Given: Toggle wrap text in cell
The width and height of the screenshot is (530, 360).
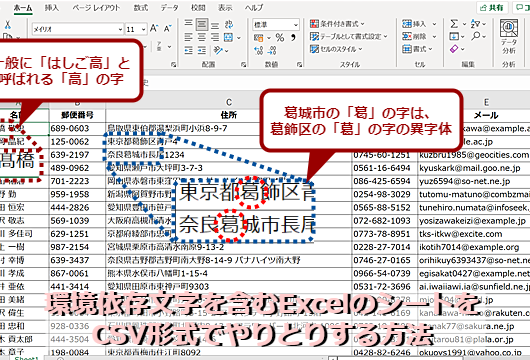Looking at the screenshot, I should pyautogui.click(x=229, y=24).
